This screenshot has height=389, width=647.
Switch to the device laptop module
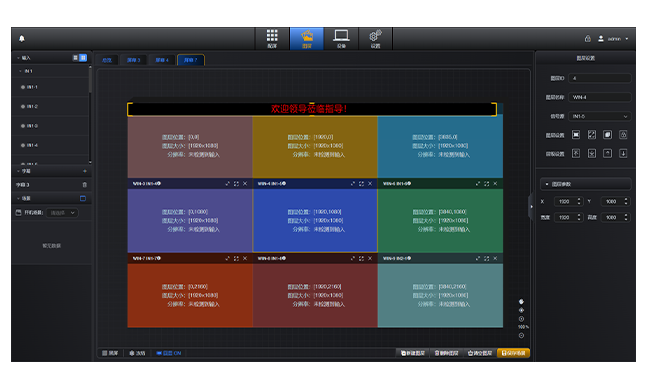point(341,39)
